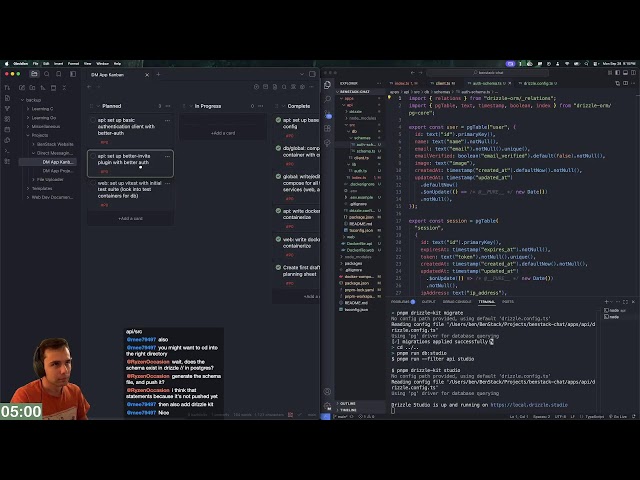Viewport: 640px width, 480px height.
Task: Create a new terminal with the plus icon
Action: tap(607, 302)
